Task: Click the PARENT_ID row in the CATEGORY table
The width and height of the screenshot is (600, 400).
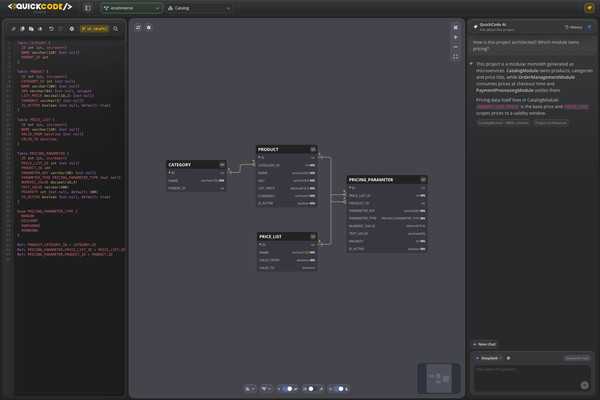Action: [x=196, y=188]
